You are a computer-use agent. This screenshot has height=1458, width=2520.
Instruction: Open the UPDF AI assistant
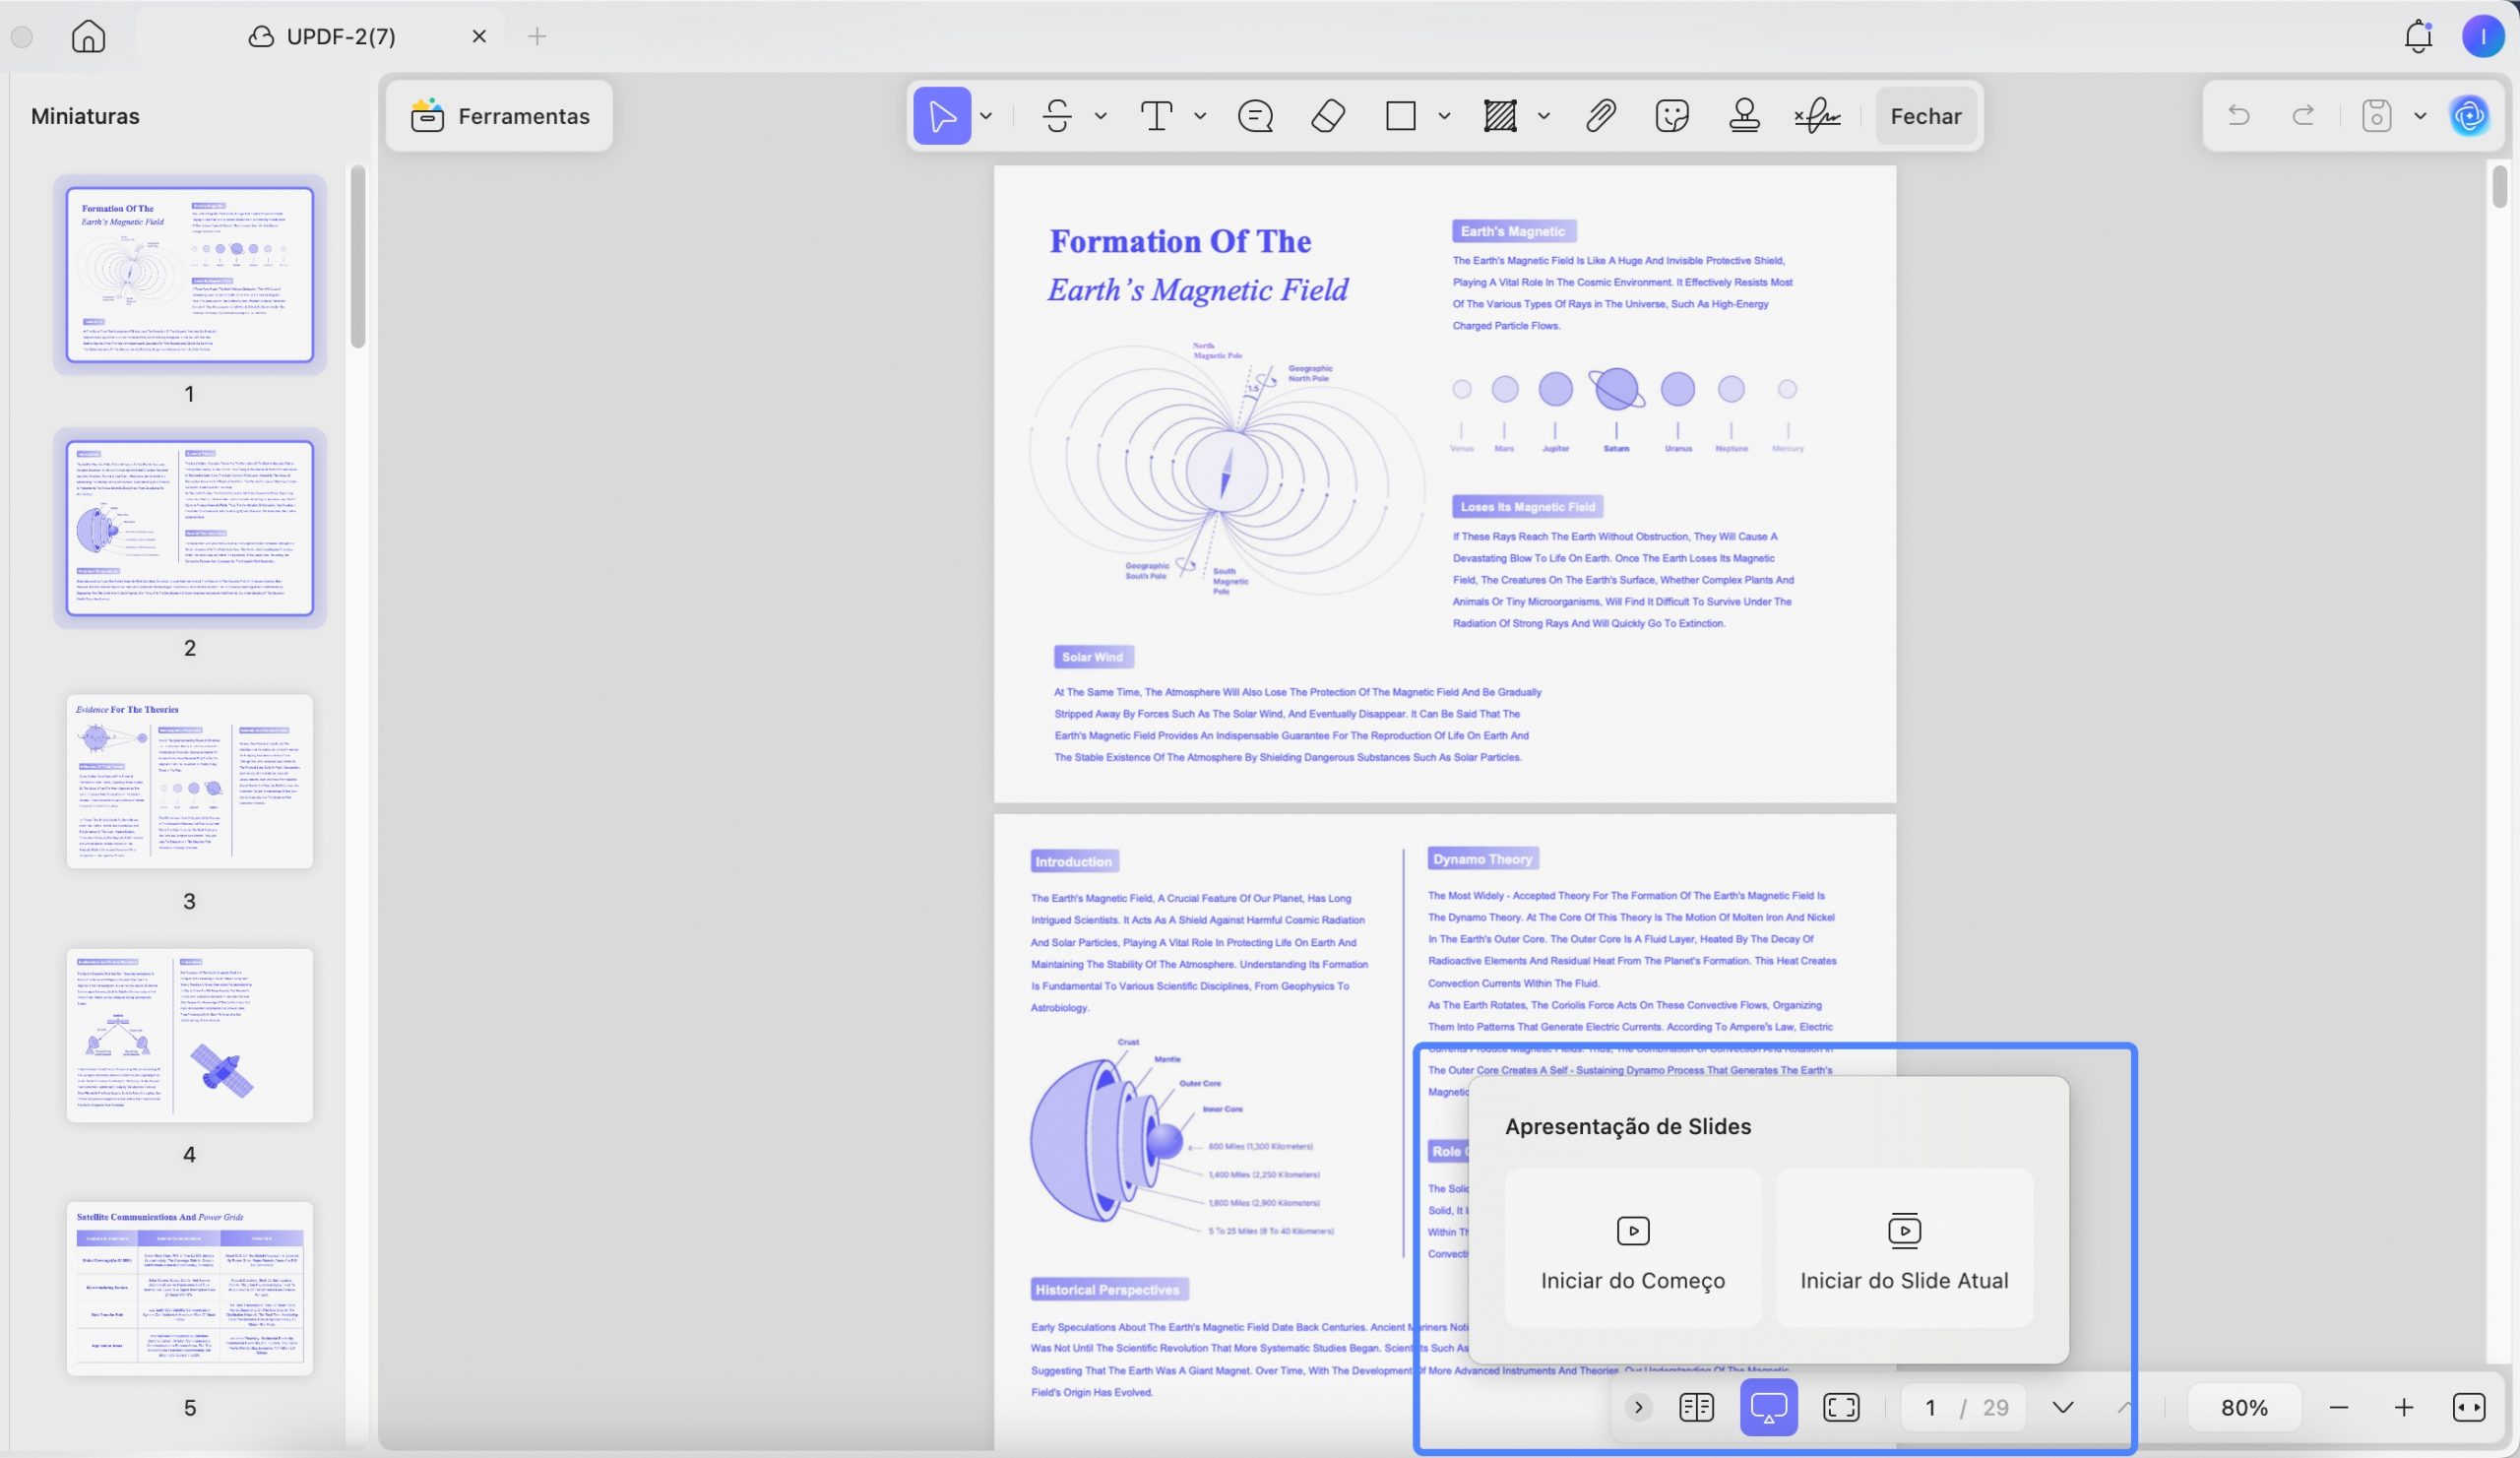[2469, 116]
